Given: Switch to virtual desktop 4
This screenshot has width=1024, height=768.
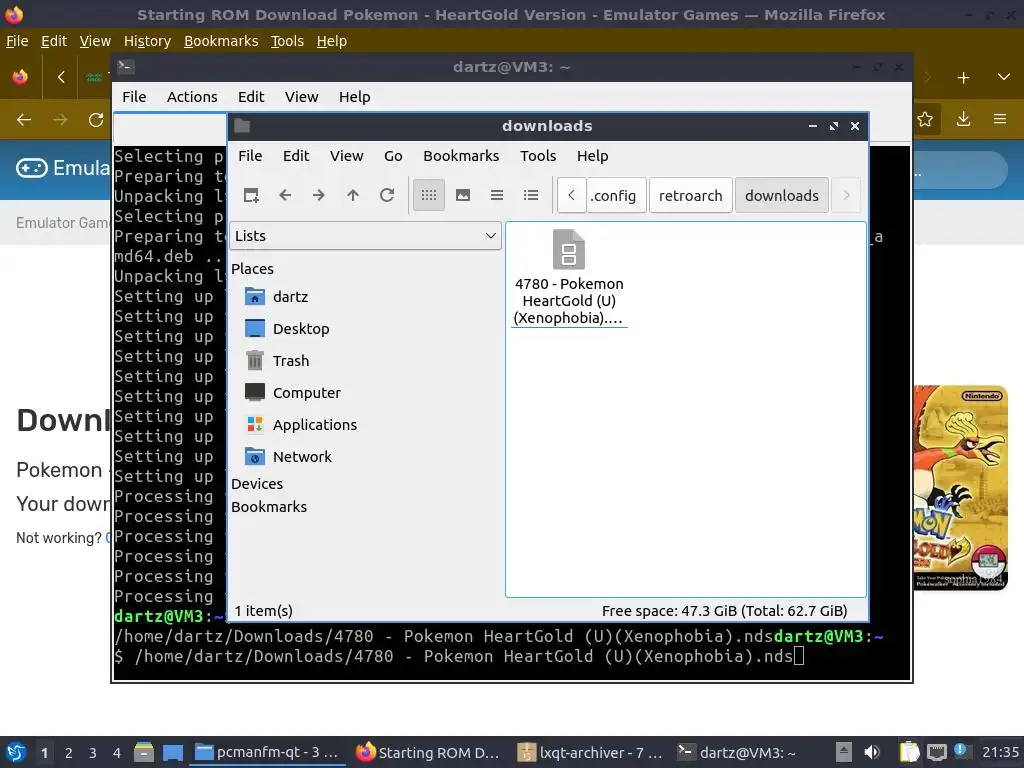Looking at the screenshot, I should coord(117,753).
